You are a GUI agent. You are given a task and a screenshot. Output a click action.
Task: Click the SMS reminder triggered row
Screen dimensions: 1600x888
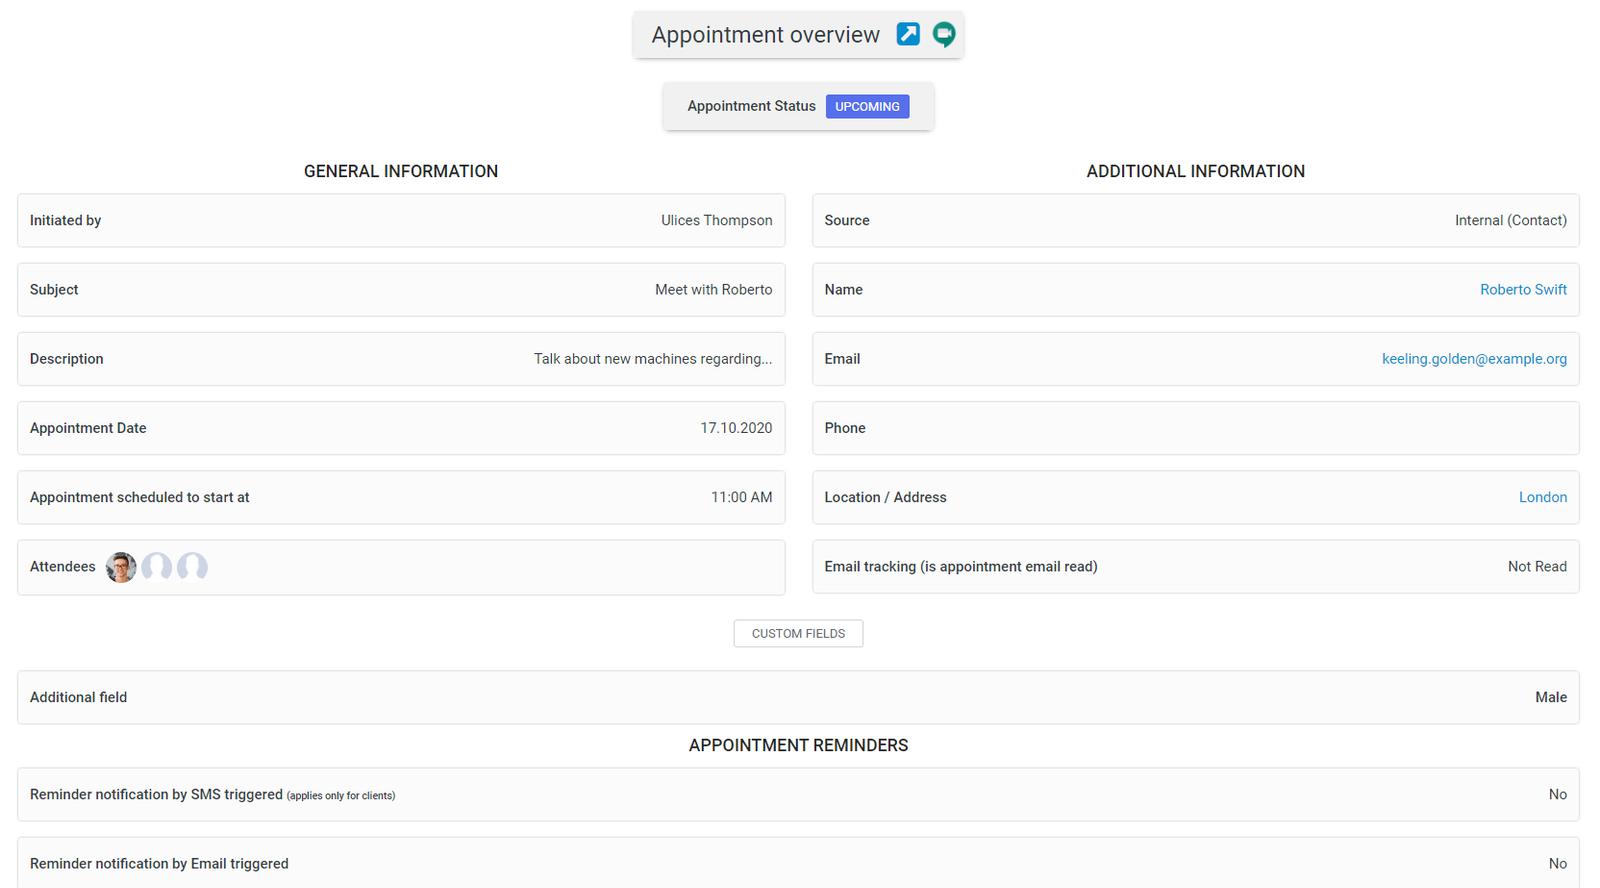(x=798, y=795)
